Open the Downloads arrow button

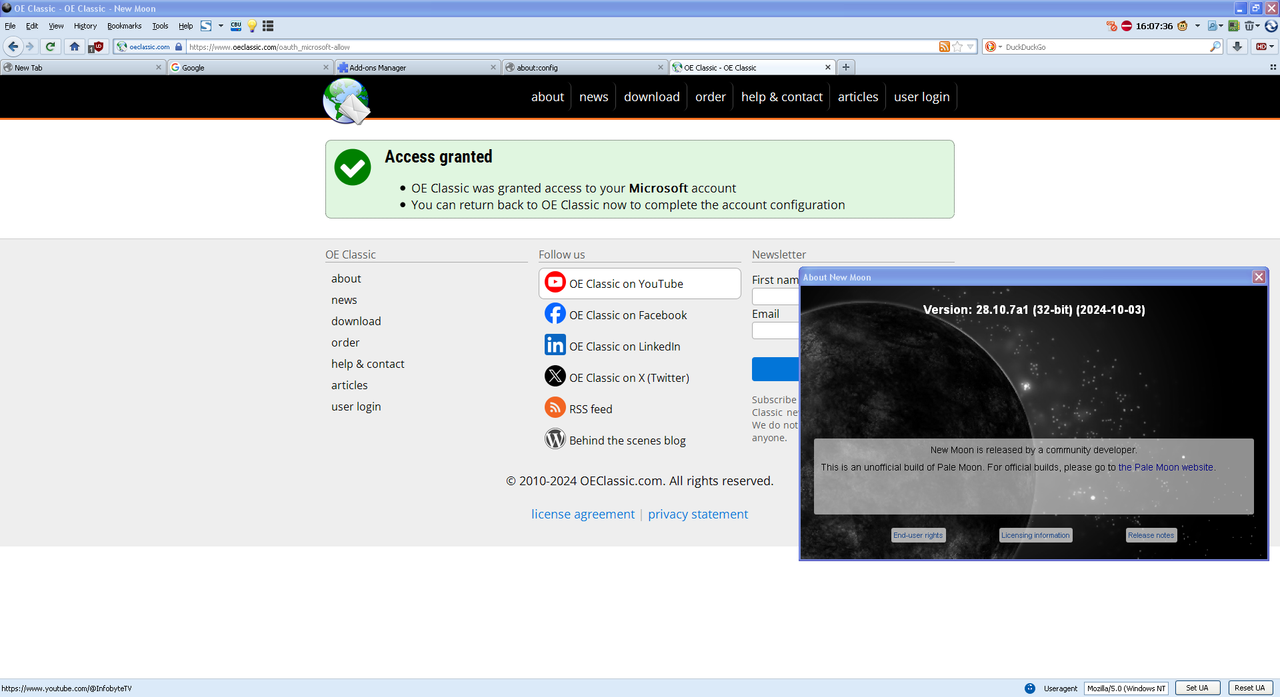[1237, 46]
